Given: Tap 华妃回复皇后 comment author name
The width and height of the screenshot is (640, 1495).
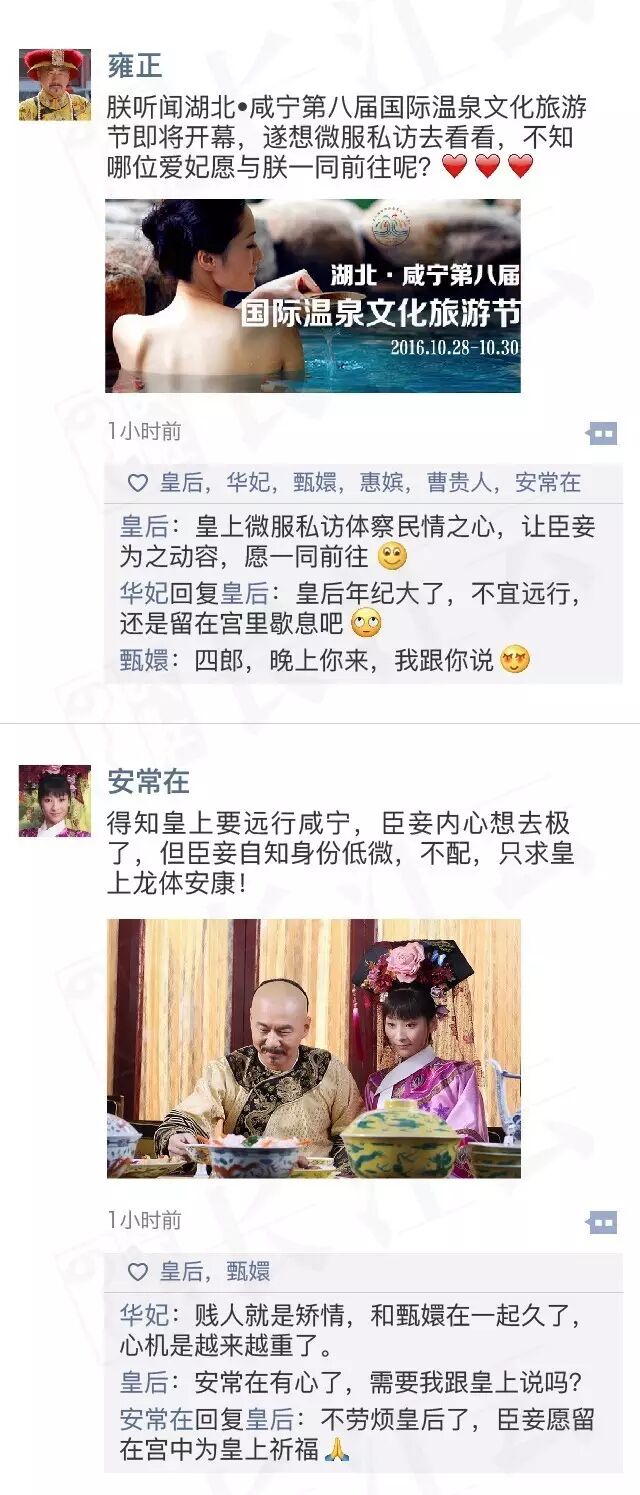Looking at the screenshot, I should [144, 593].
